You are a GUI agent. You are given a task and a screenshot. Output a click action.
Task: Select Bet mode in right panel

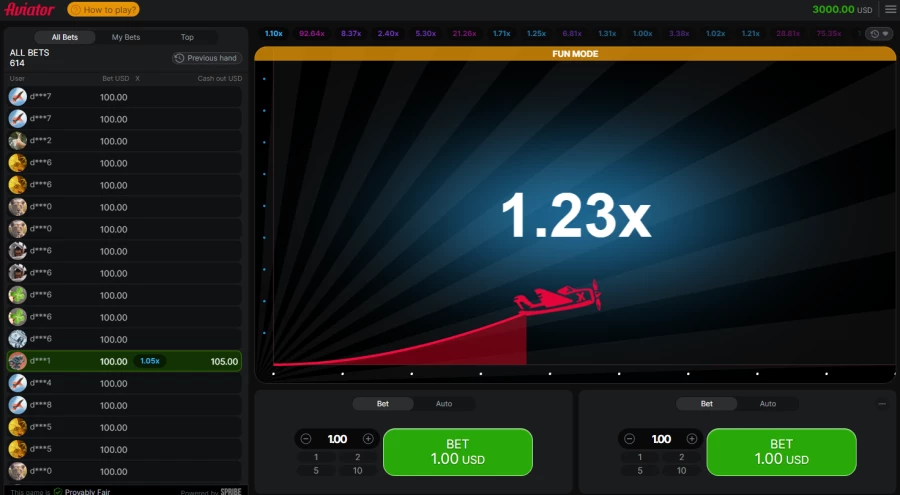point(707,404)
